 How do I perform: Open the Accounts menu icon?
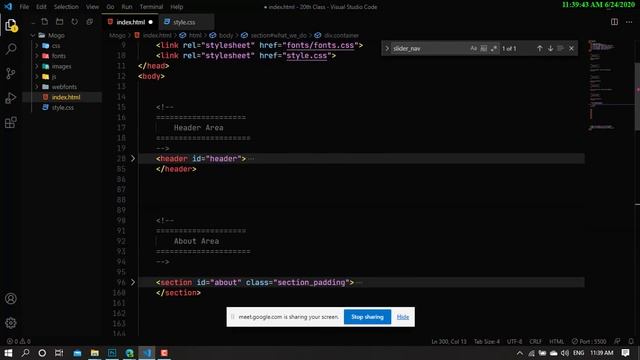11,298
